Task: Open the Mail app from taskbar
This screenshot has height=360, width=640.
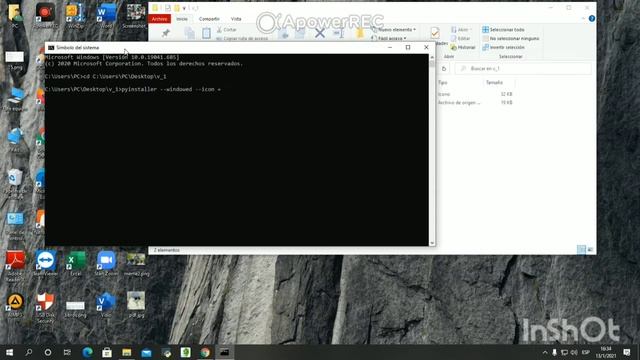Action: pyautogui.click(x=146, y=352)
